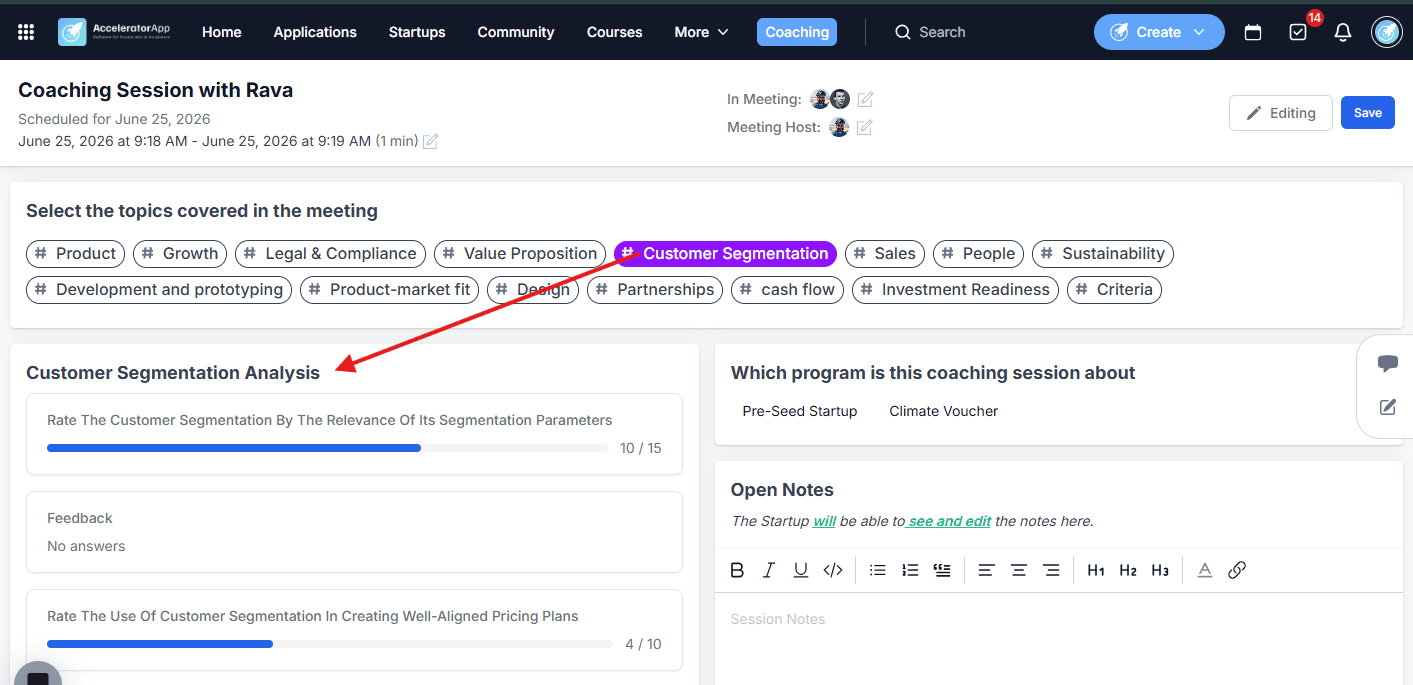Click the segmentation parameters rating bar
The image size is (1413, 685).
[327, 448]
